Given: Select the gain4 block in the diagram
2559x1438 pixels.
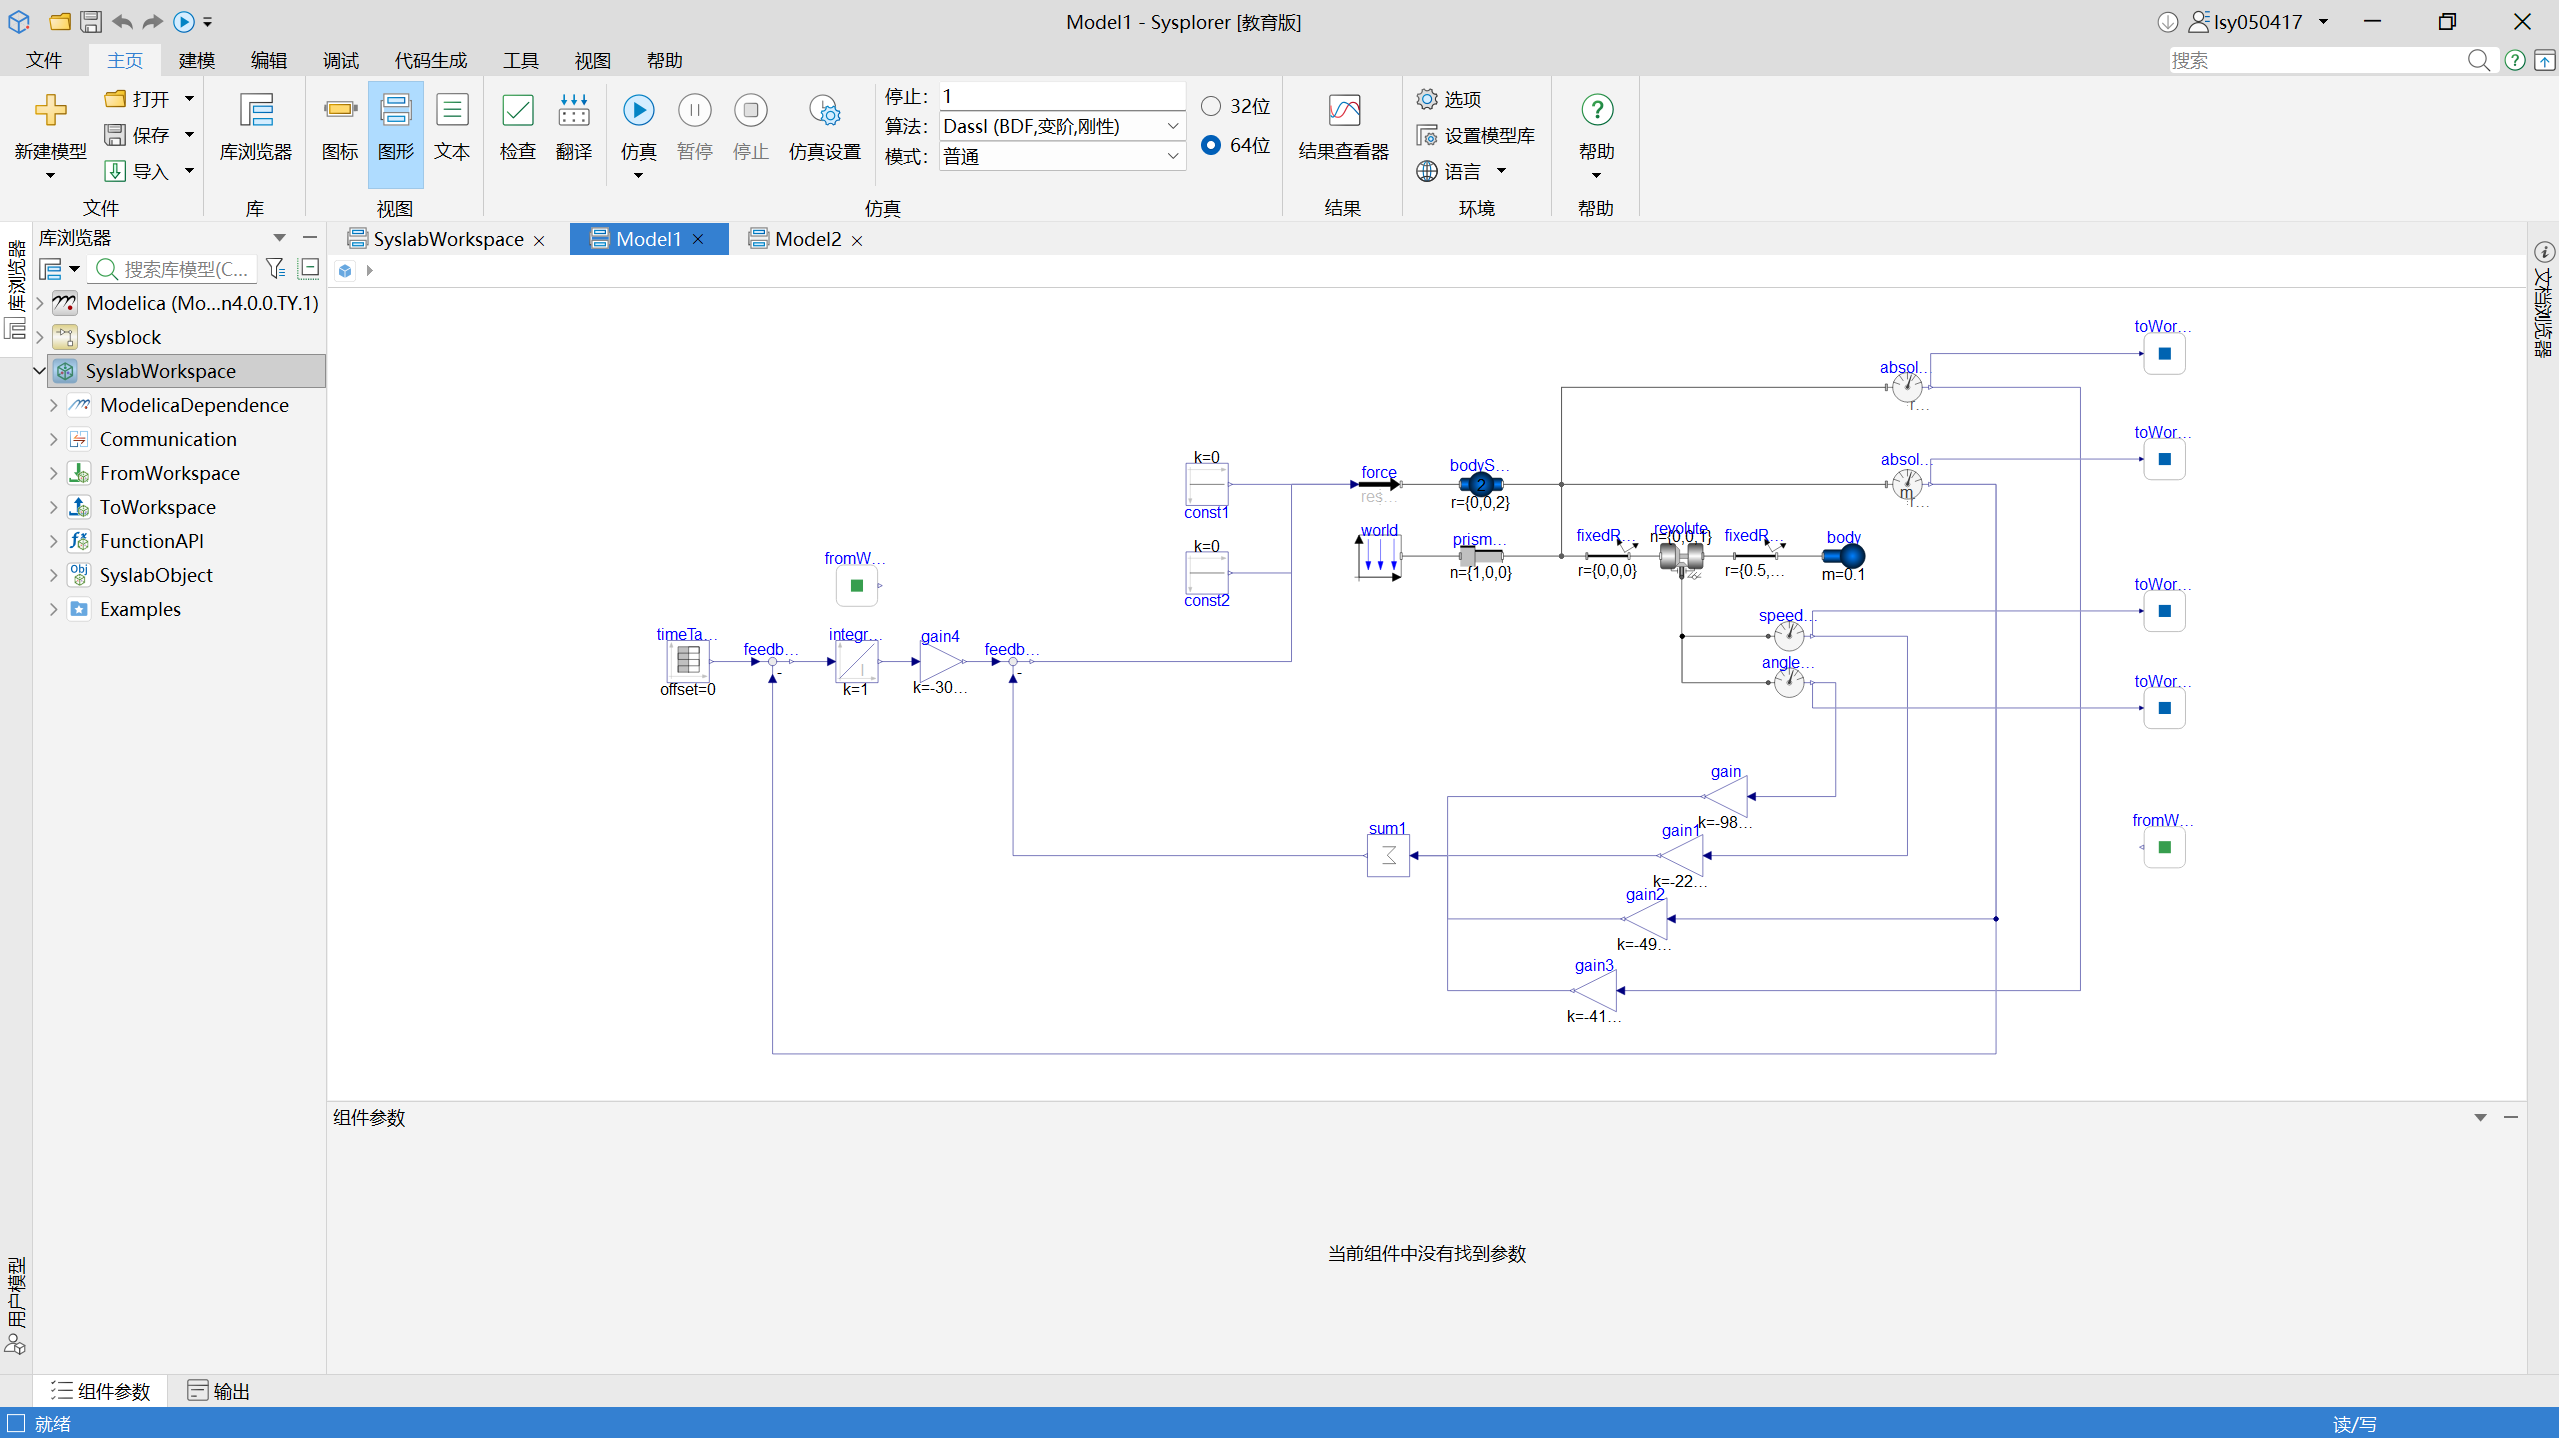Looking at the screenshot, I should [x=941, y=661].
